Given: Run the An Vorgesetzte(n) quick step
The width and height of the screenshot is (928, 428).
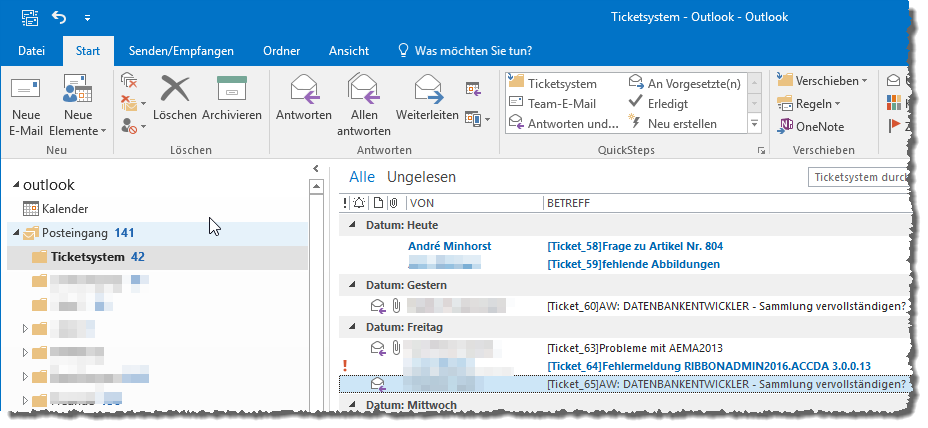Looking at the screenshot, I should [x=684, y=83].
